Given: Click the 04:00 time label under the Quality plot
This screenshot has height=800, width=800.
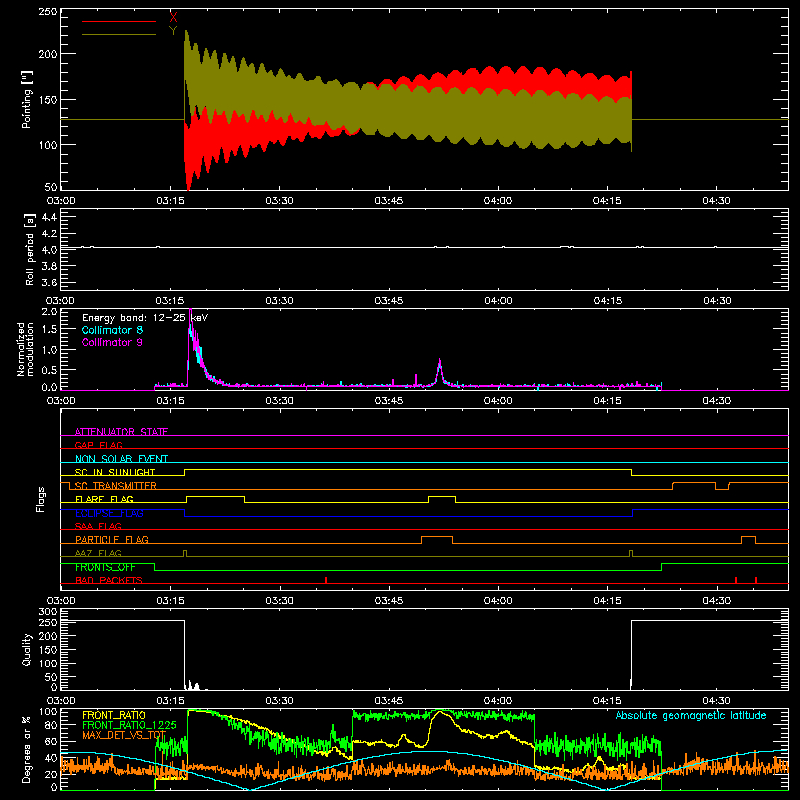Looking at the screenshot, I should (x=498, y=701).
